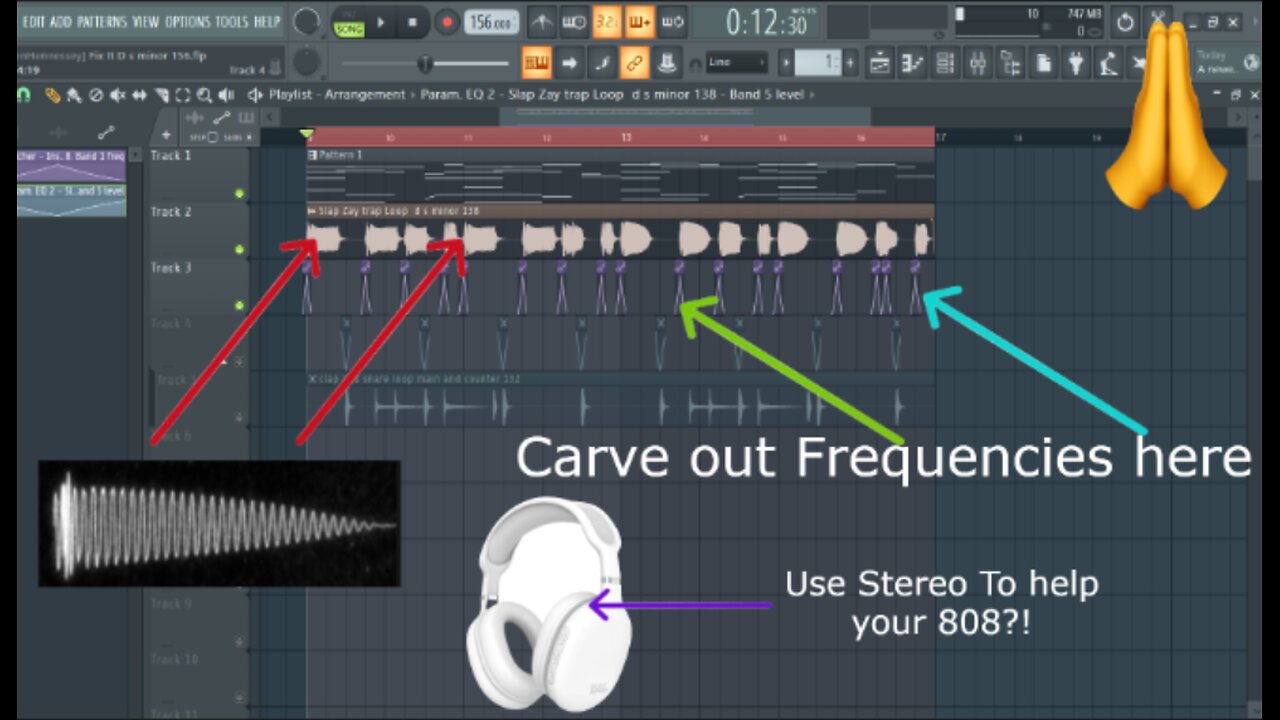This screenshot has height=720, width=1280.
Task: Open the HELP menu
Action: 267,21
